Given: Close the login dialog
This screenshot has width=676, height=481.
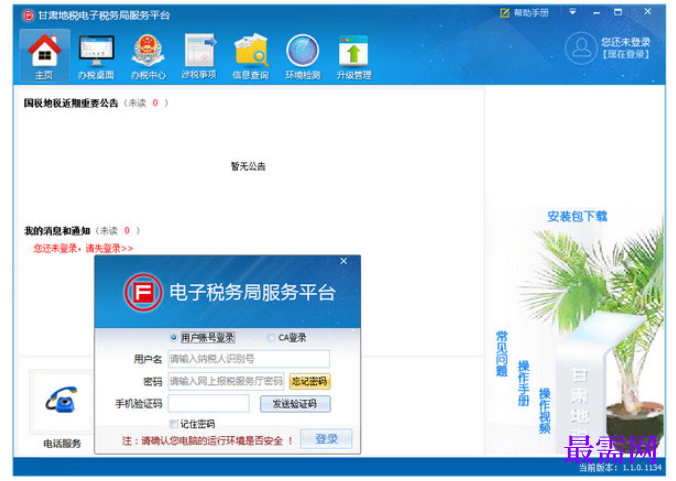Looking at the screenshot, I should click(344, 261).
